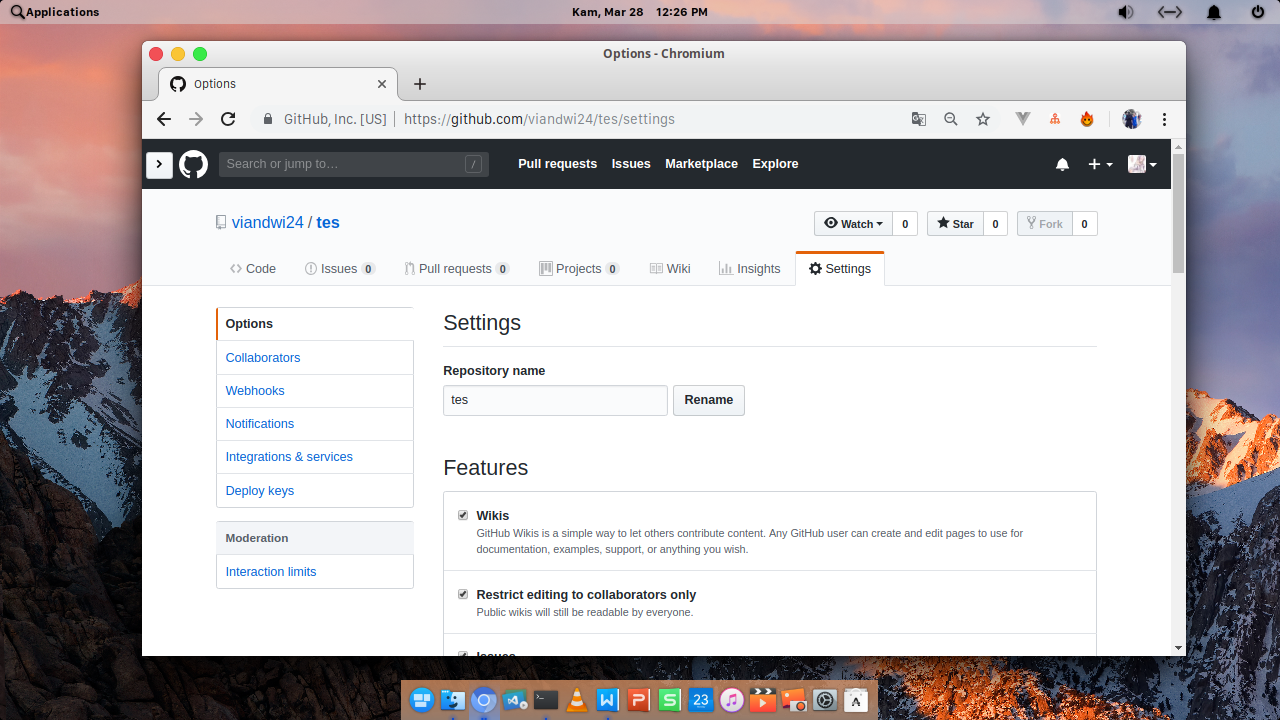Switch to the Code tab
This screenshot has width=1280, height=720.
tap(253, 269)
